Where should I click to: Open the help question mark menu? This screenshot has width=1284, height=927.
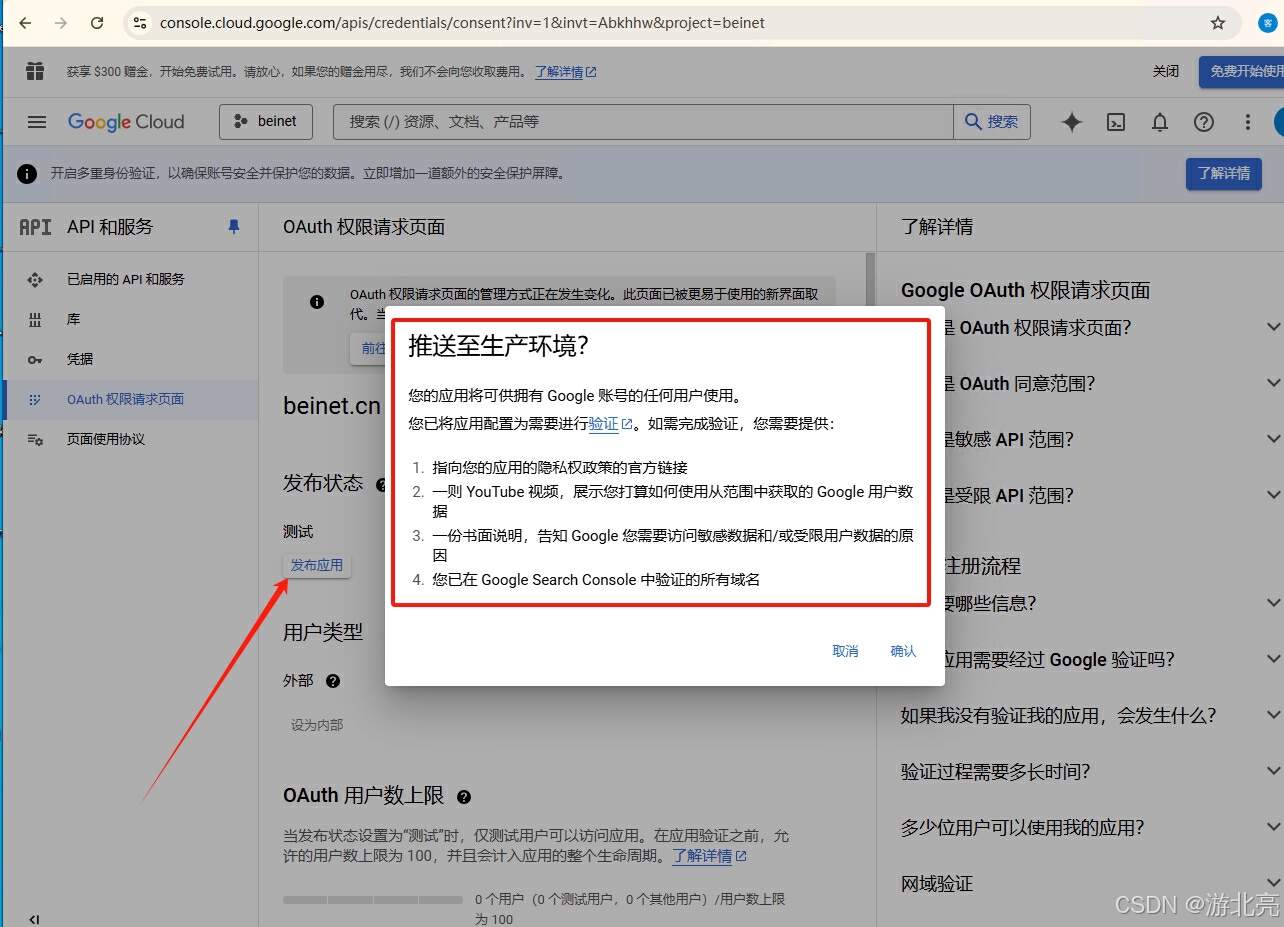tap(1204, 122)
